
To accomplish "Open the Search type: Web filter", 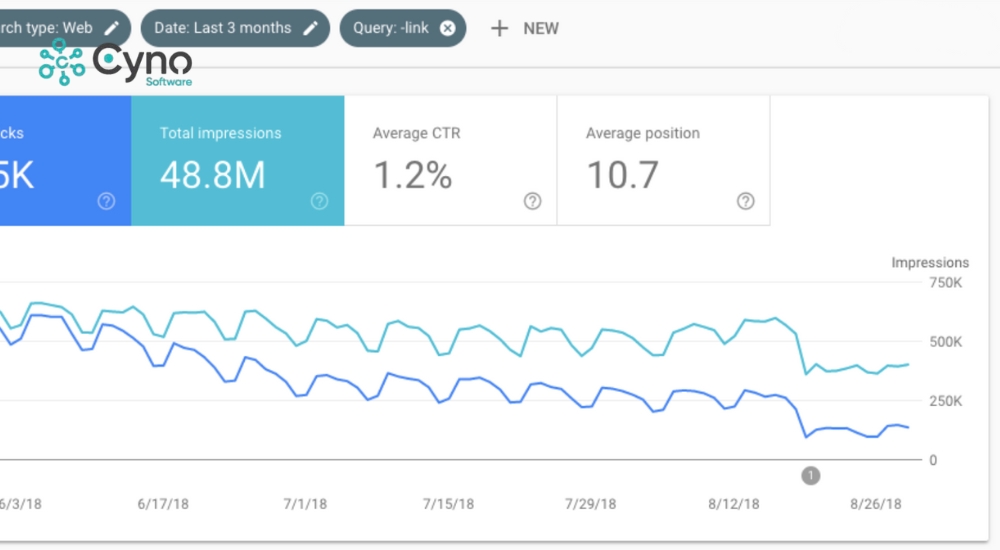I will [x=50, y=28].
